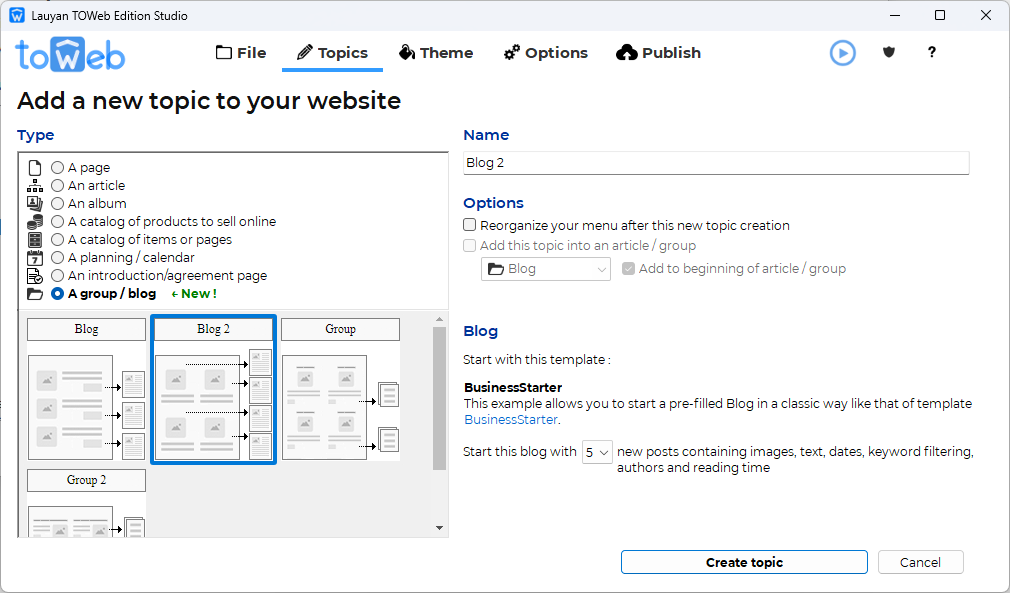Select the 'A page' radio button
The width and height of the screenshot is (1010, 593).
57,167
